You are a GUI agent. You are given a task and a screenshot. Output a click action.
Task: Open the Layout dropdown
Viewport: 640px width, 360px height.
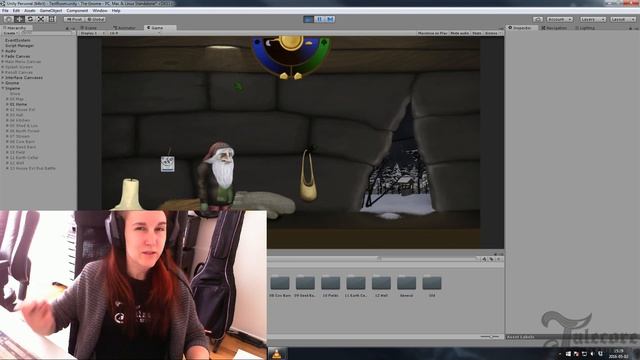[623, 19]
